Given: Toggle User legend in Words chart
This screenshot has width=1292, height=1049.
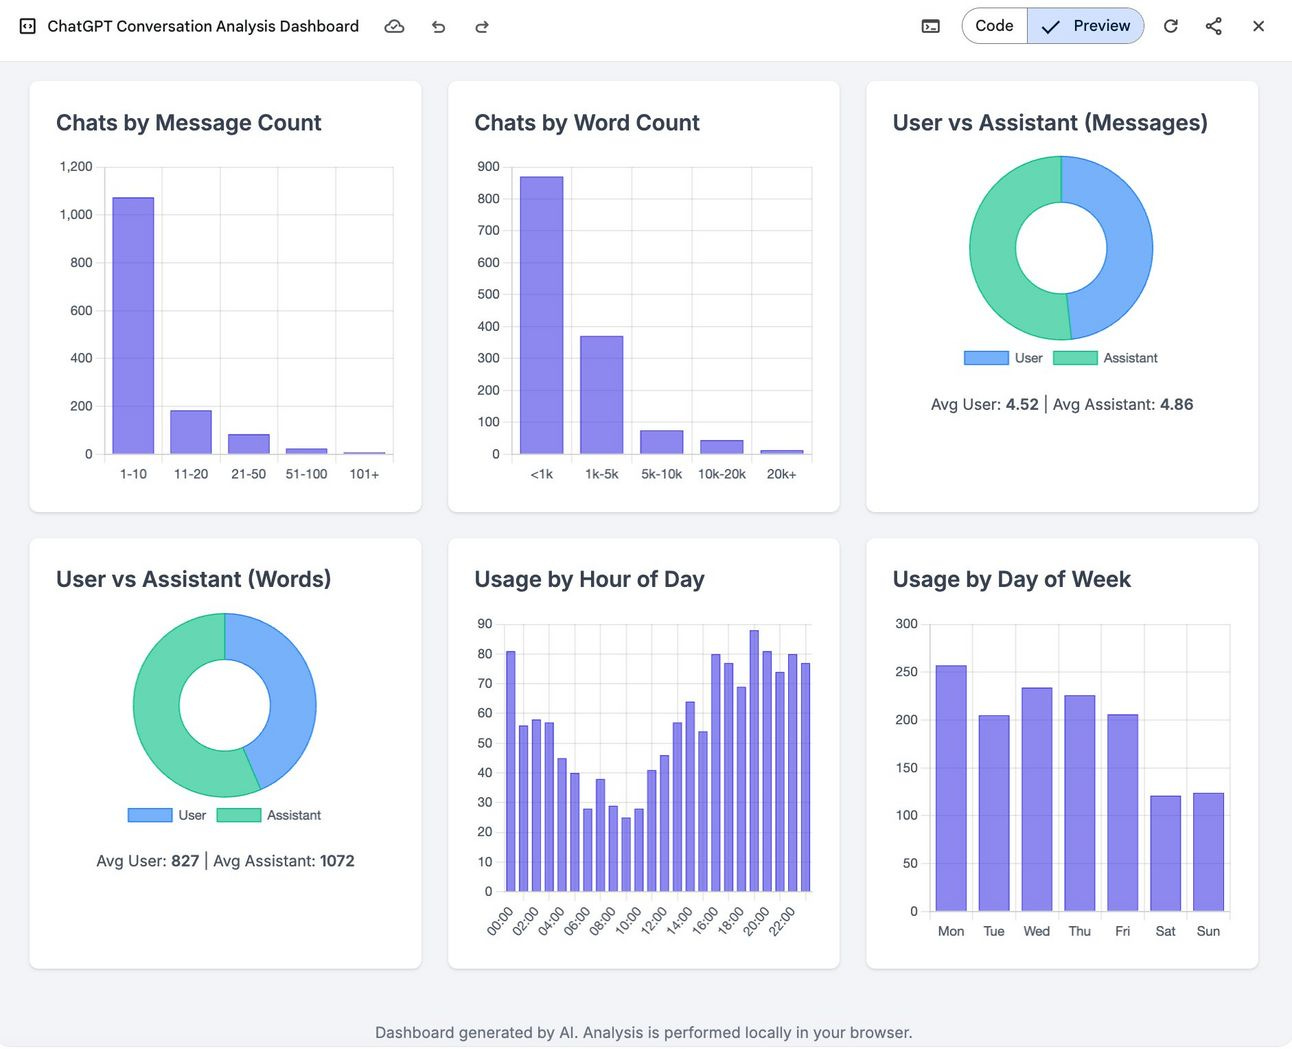Looking at the screenshot, I should pos(167,815).
